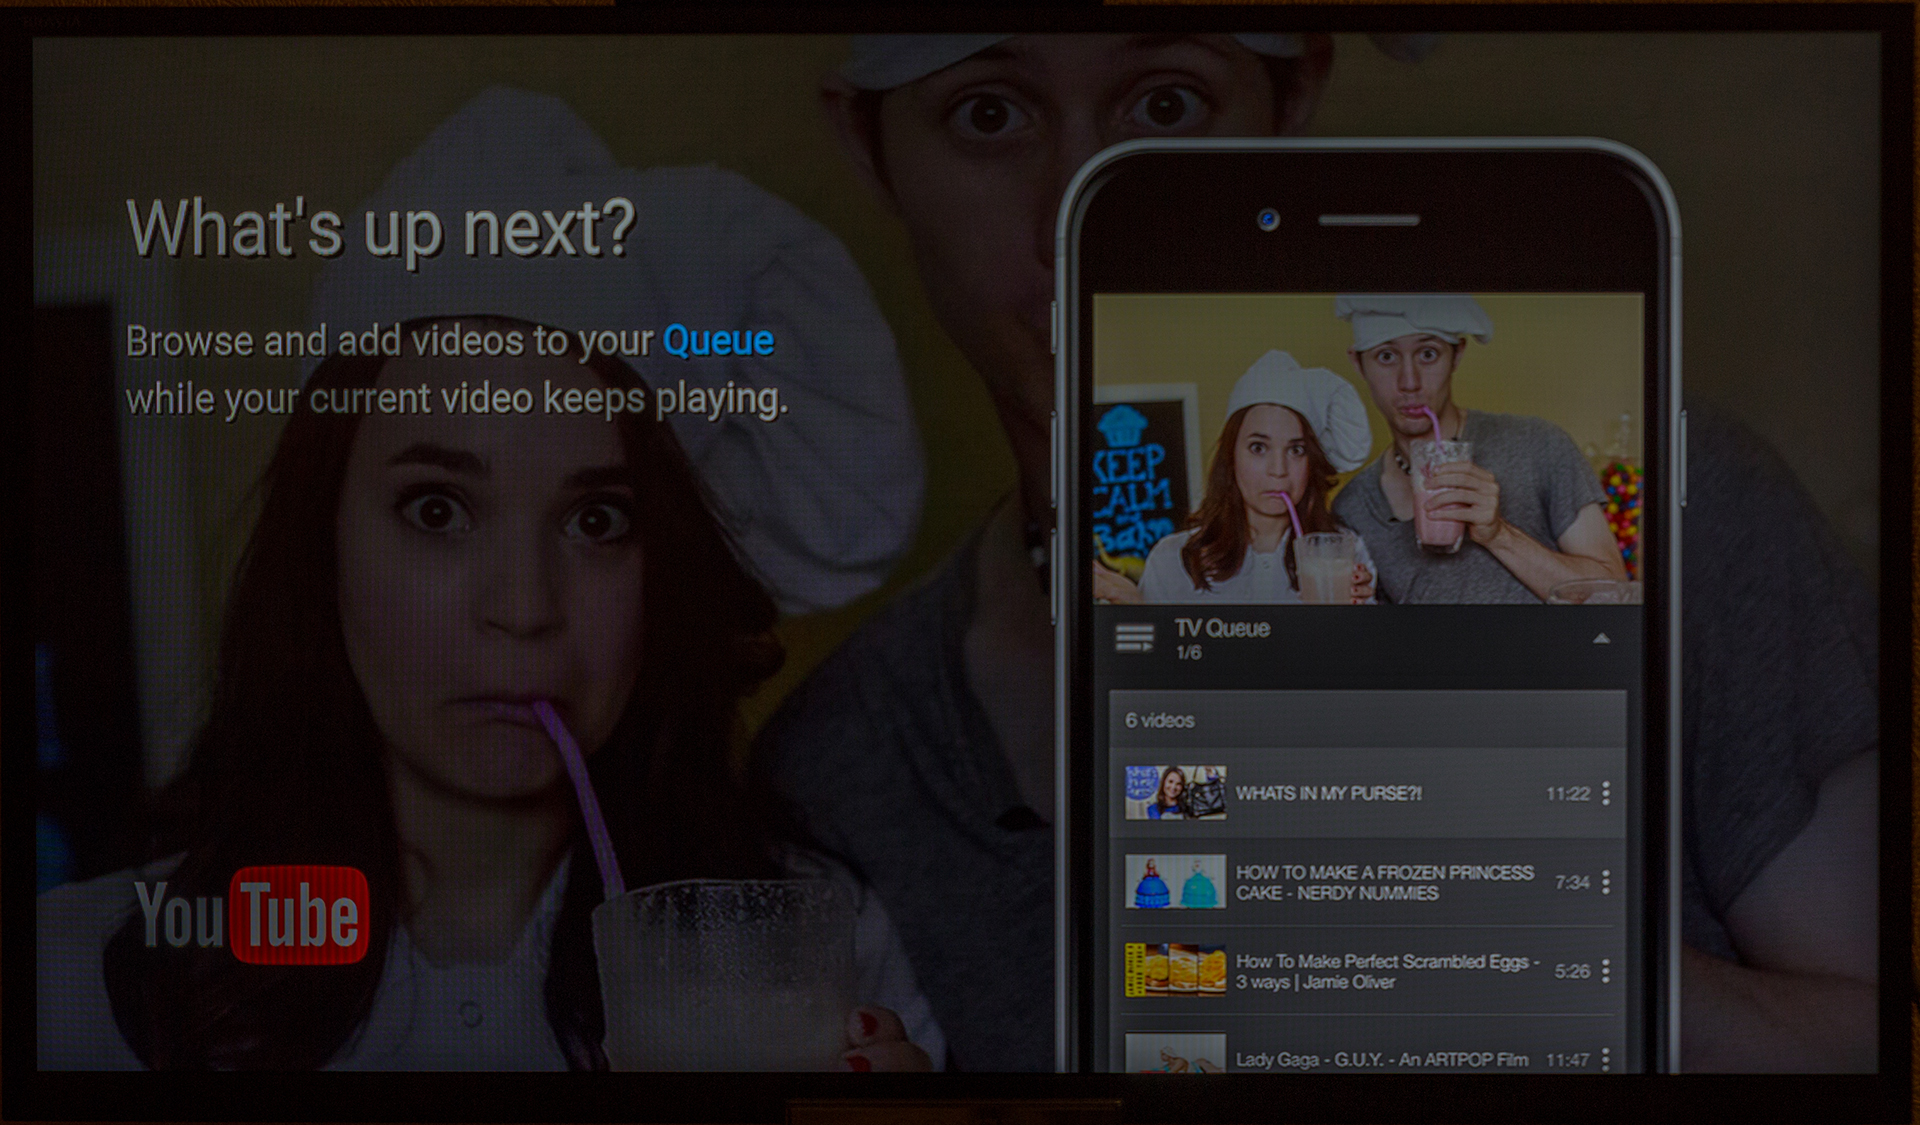Click the '6 videos' header

pos(1160,720)
